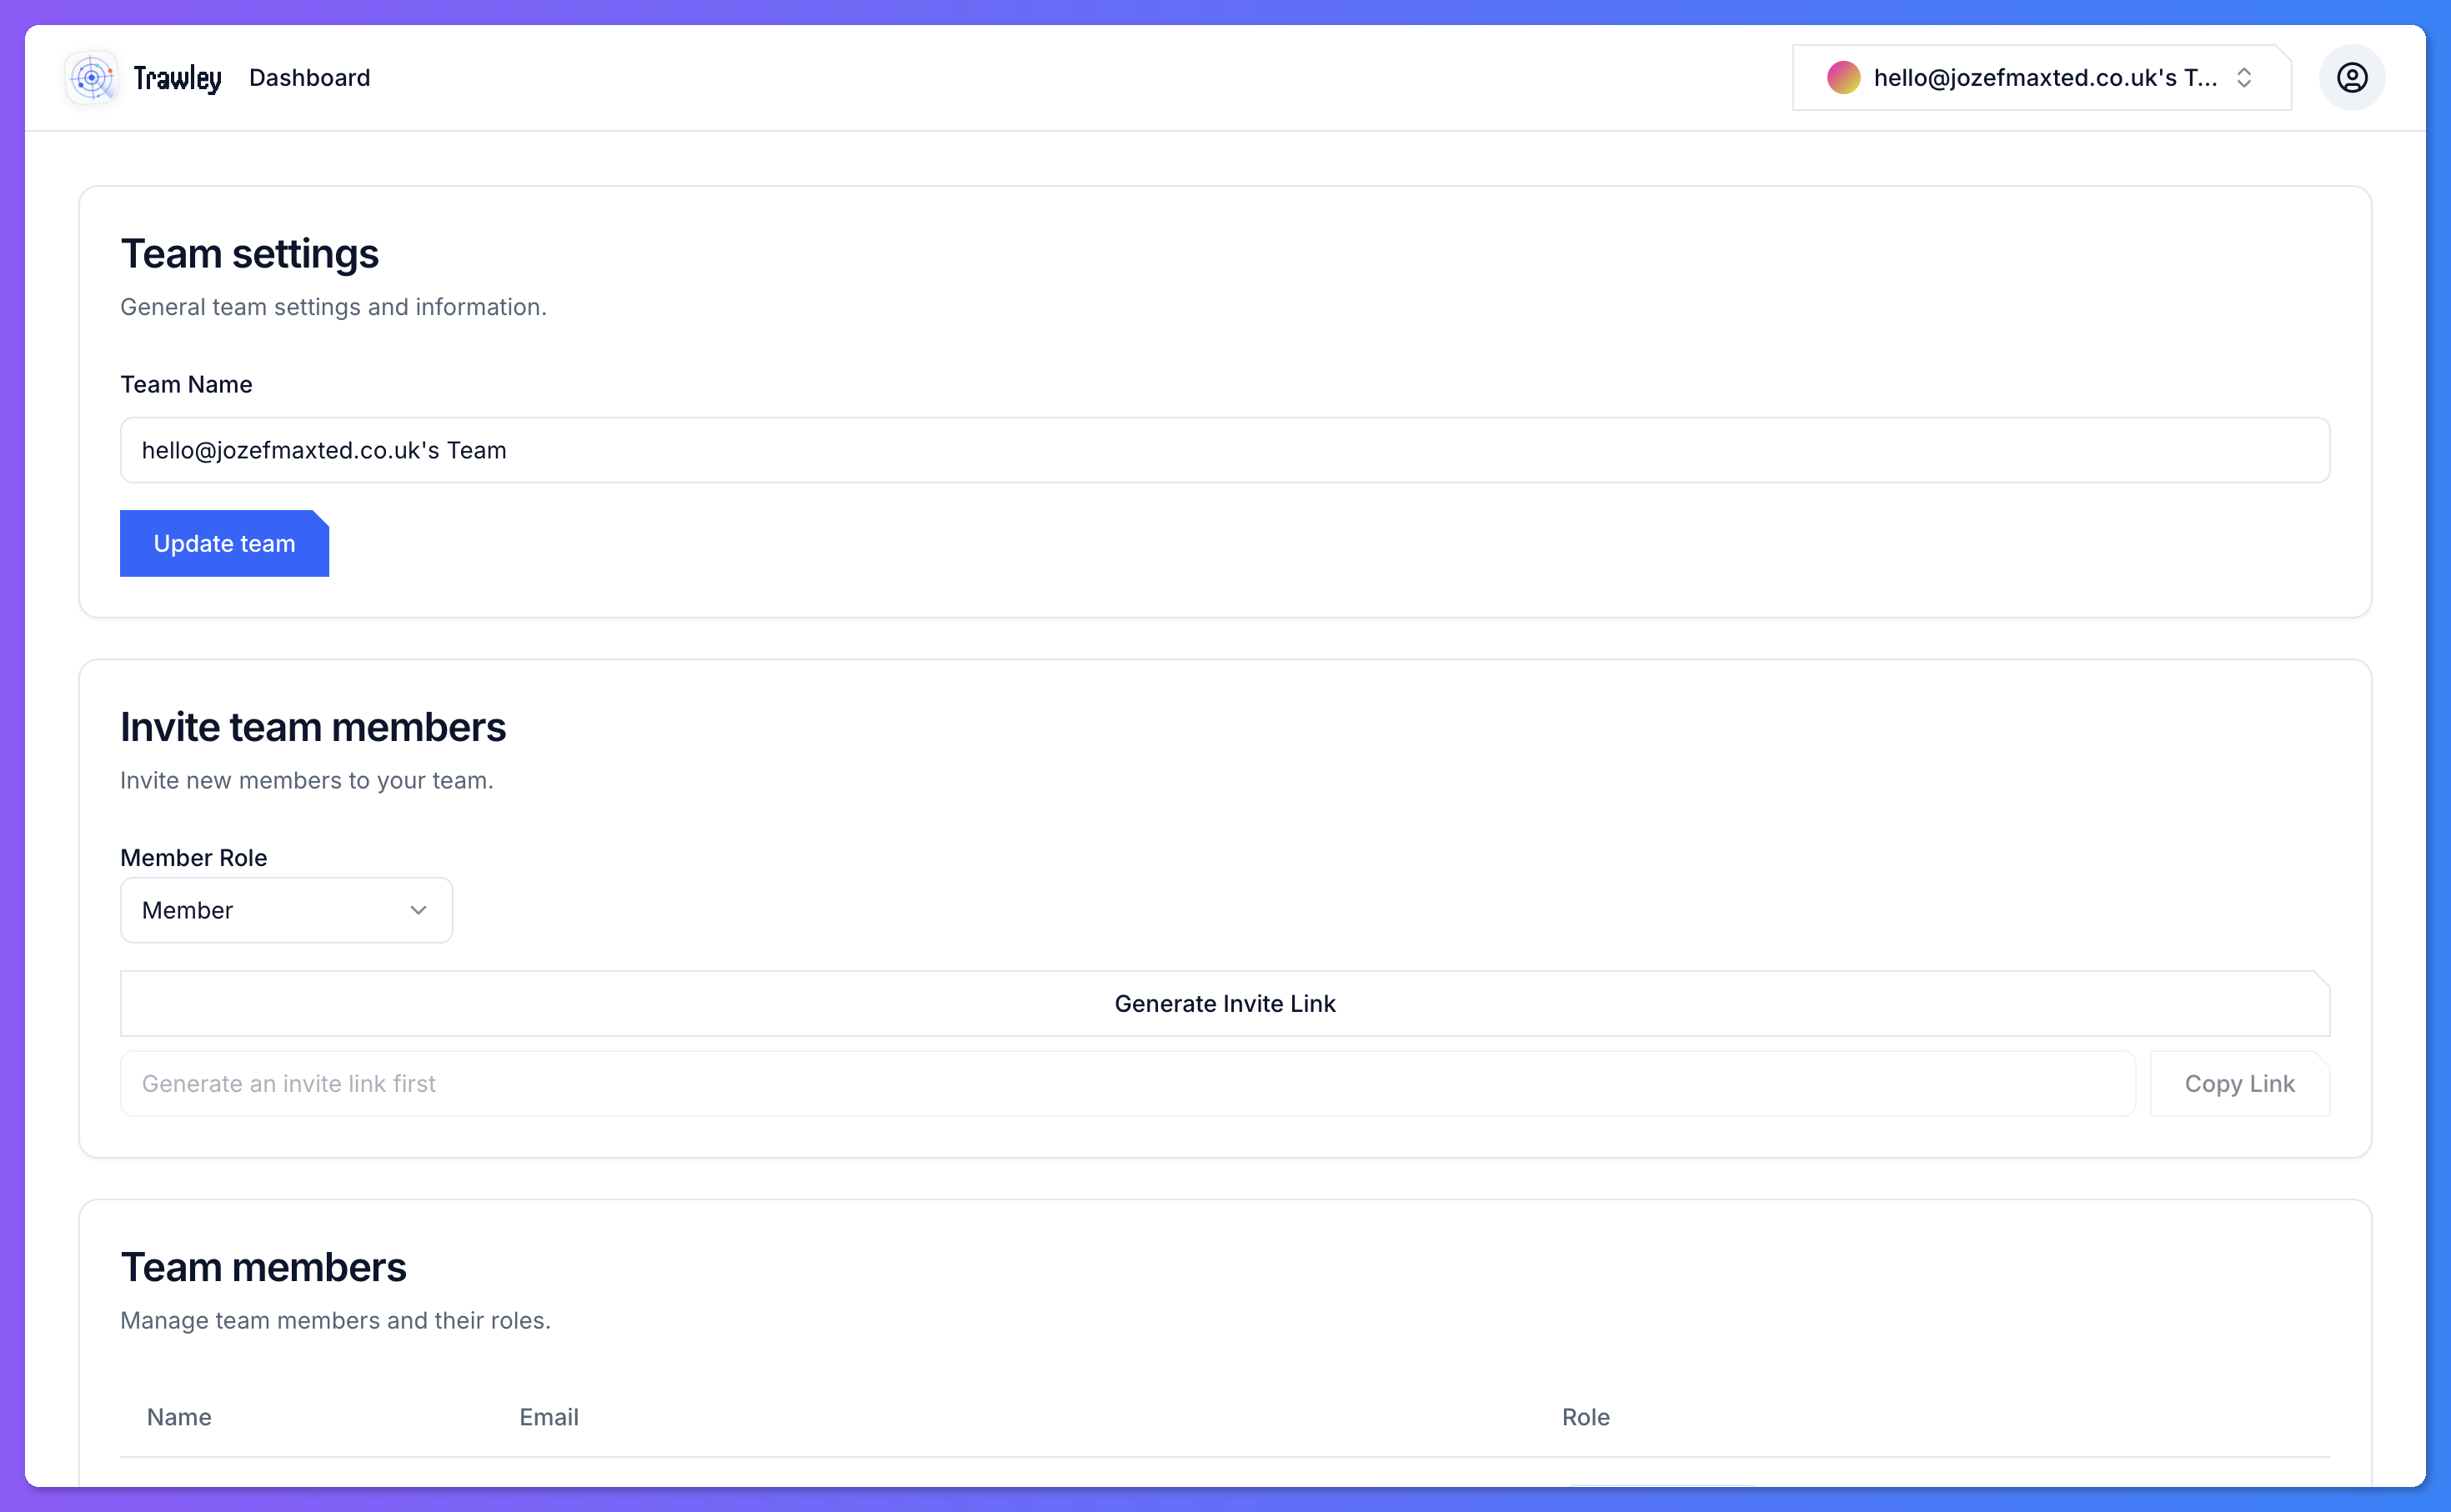Click the invite link text field
This screenshot has height=1512, width=2451.
(1127, 1083)
